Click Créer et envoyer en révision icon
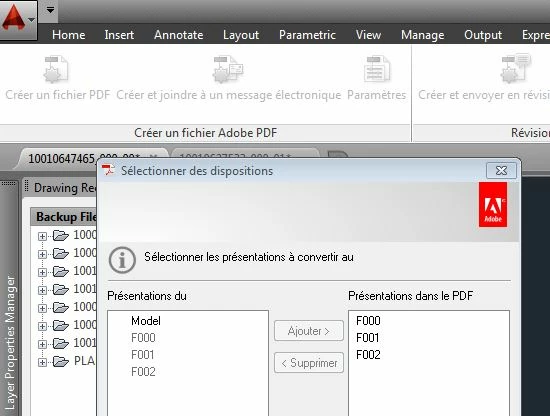 [x=515, y=68]
